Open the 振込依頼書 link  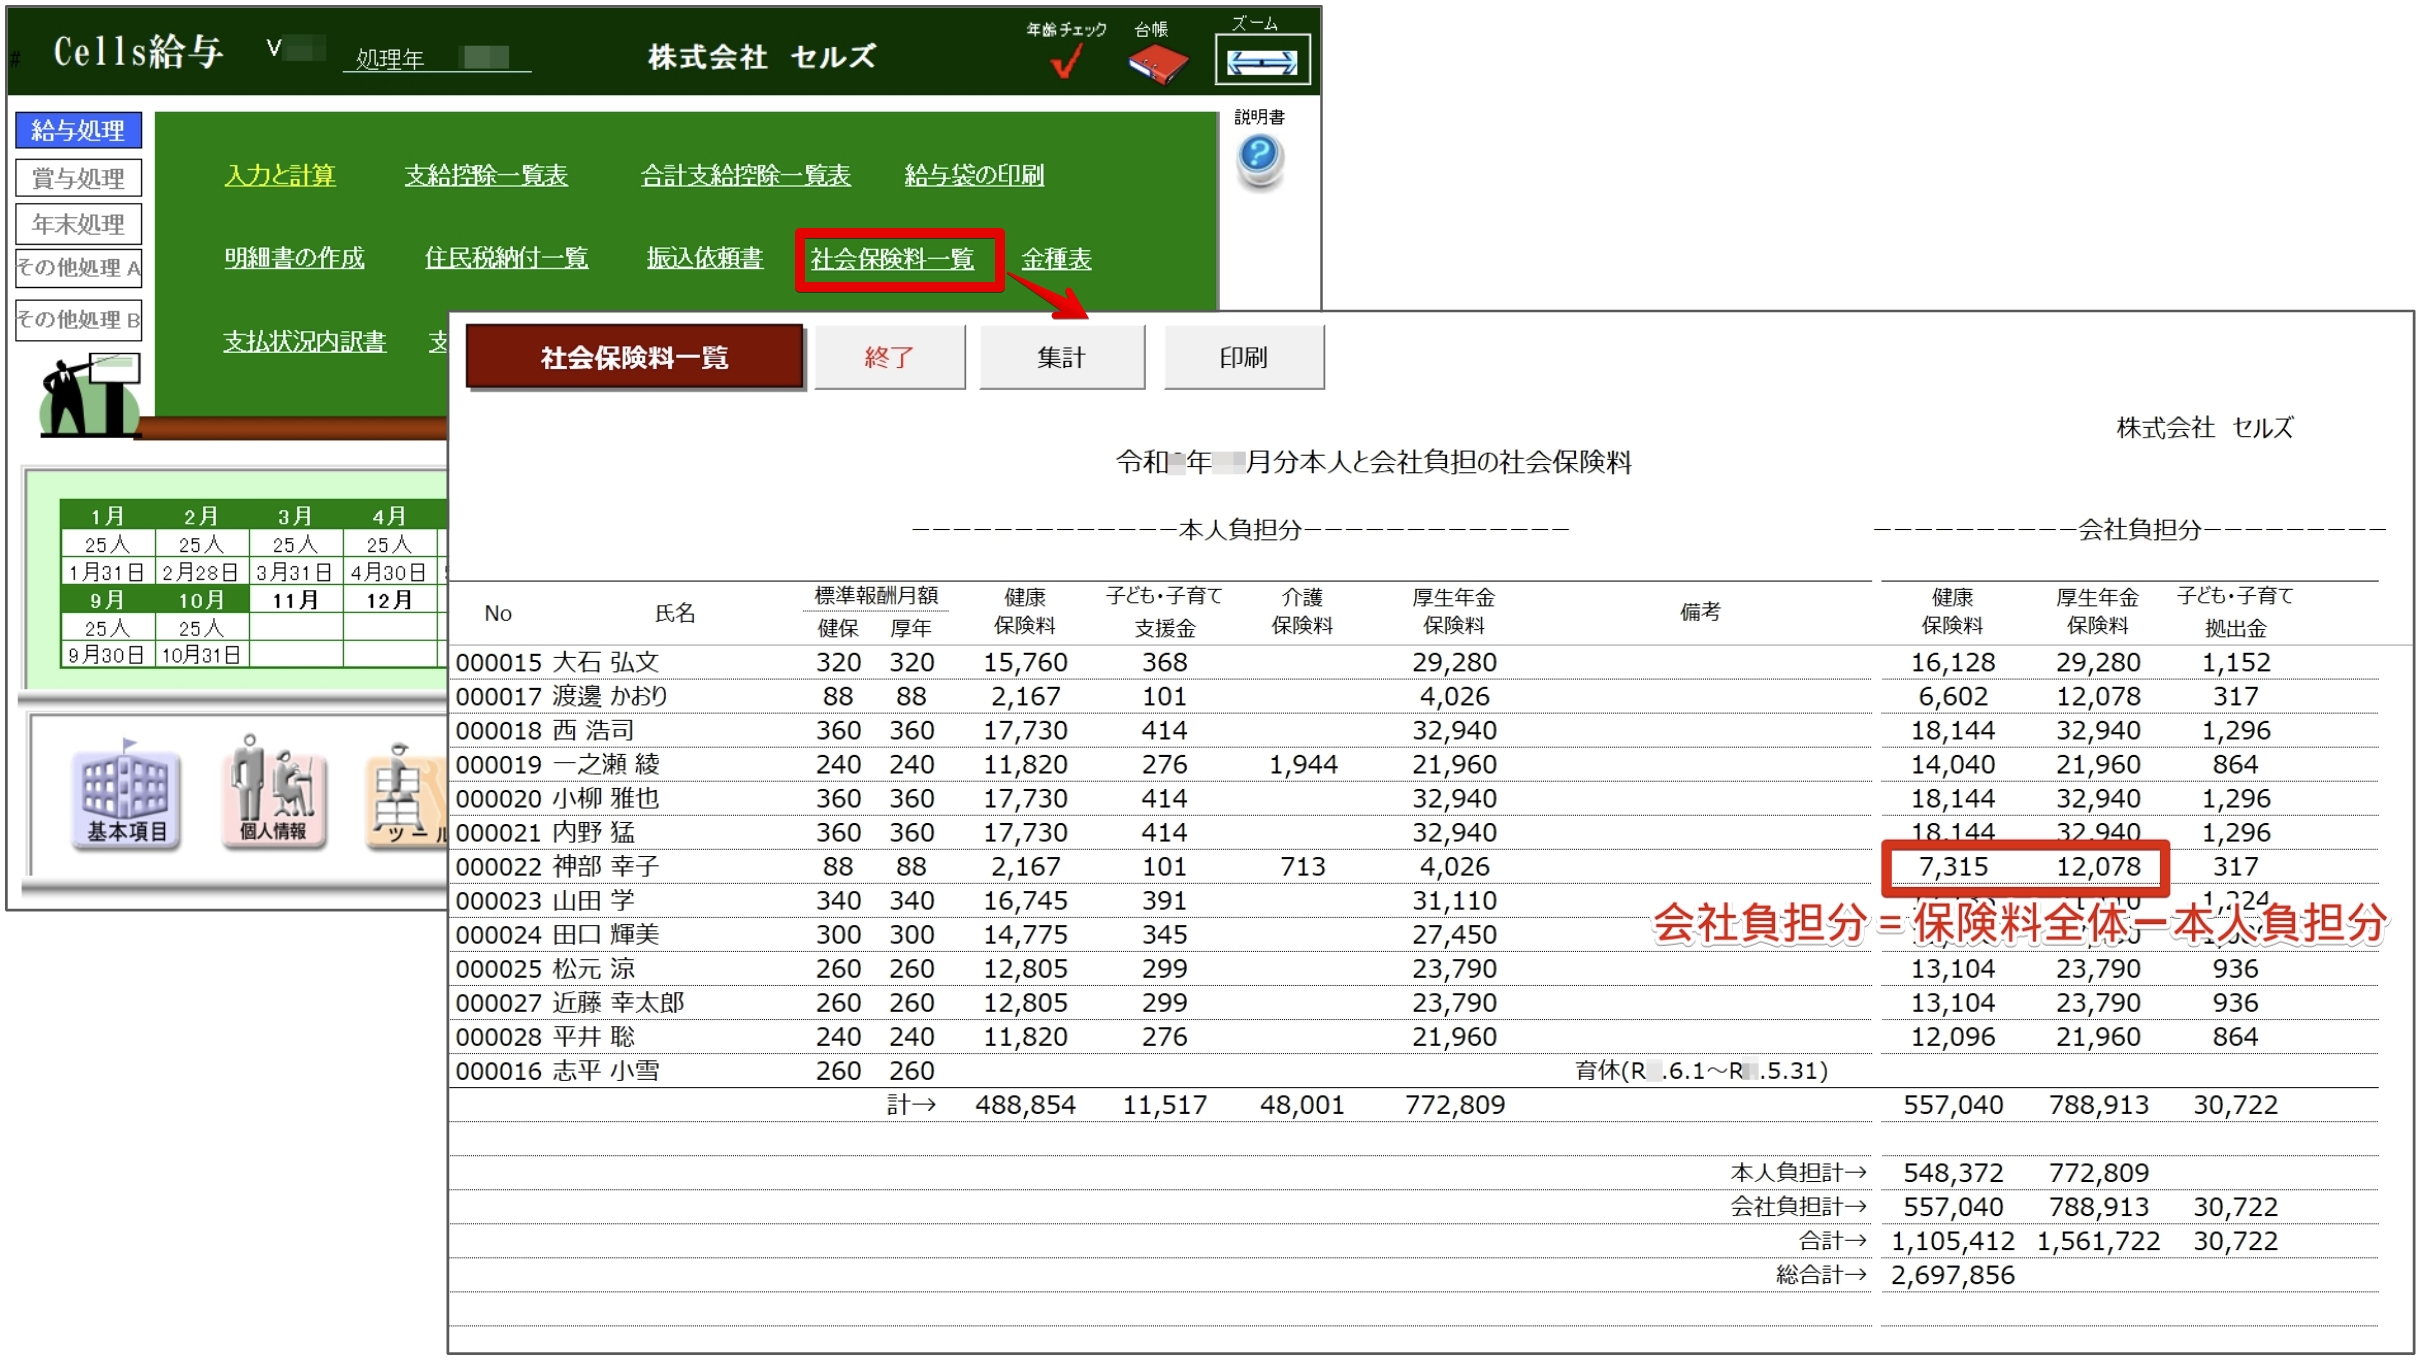tap(705, 259)
